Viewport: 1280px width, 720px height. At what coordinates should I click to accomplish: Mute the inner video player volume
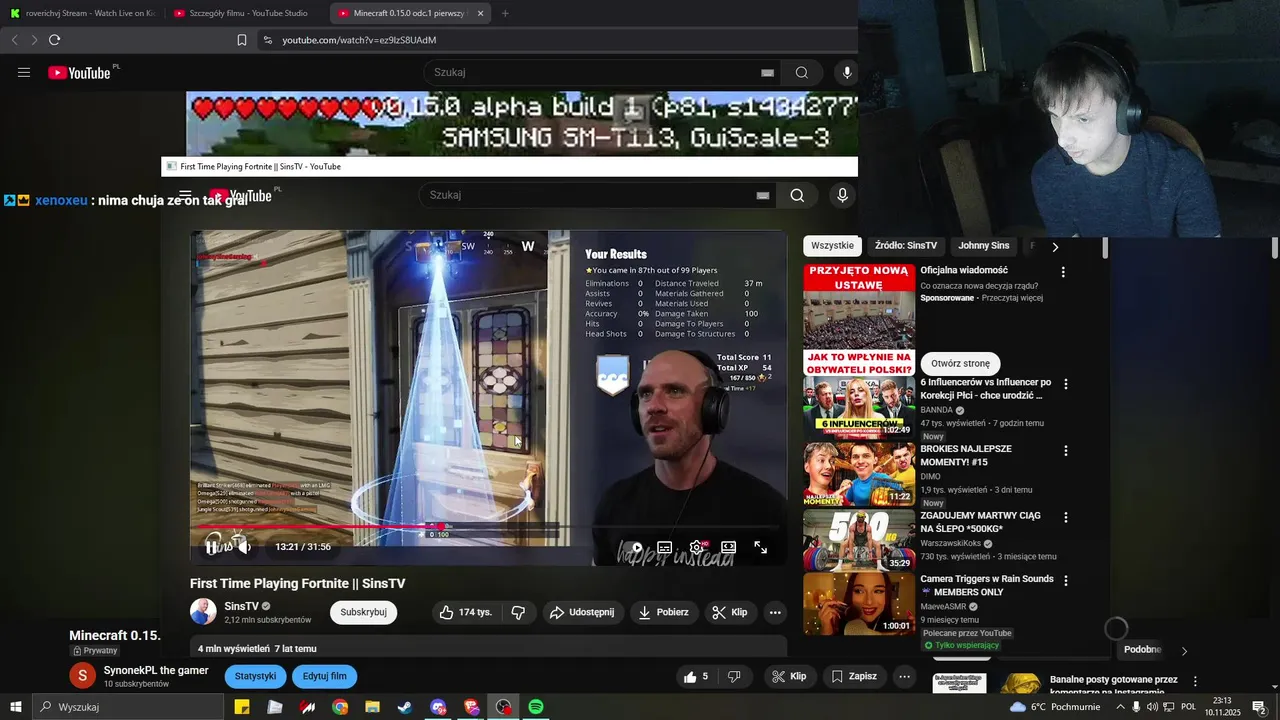point(243,547)
